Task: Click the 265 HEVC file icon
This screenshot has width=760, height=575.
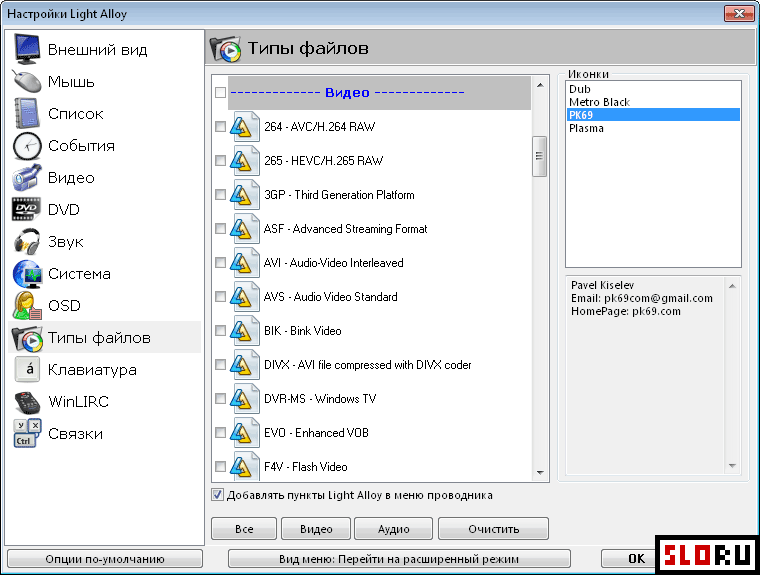Action: tap(245, 160)
